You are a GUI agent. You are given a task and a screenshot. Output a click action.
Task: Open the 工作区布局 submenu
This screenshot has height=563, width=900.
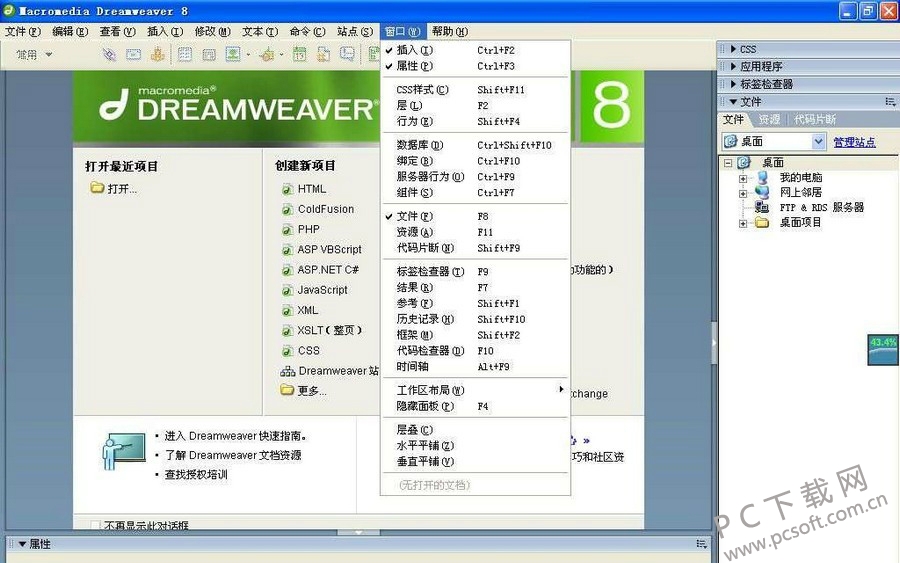pos(475,390)
